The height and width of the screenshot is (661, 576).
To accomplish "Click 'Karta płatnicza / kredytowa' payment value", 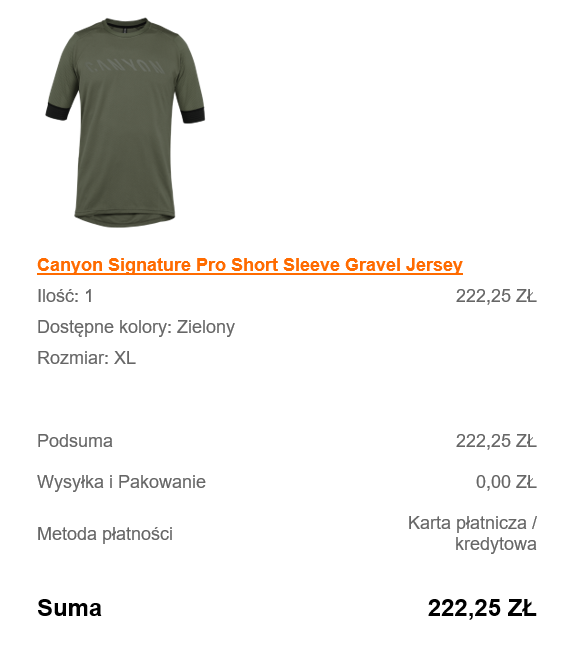I will pyautogui.click(x=472, y=533).
